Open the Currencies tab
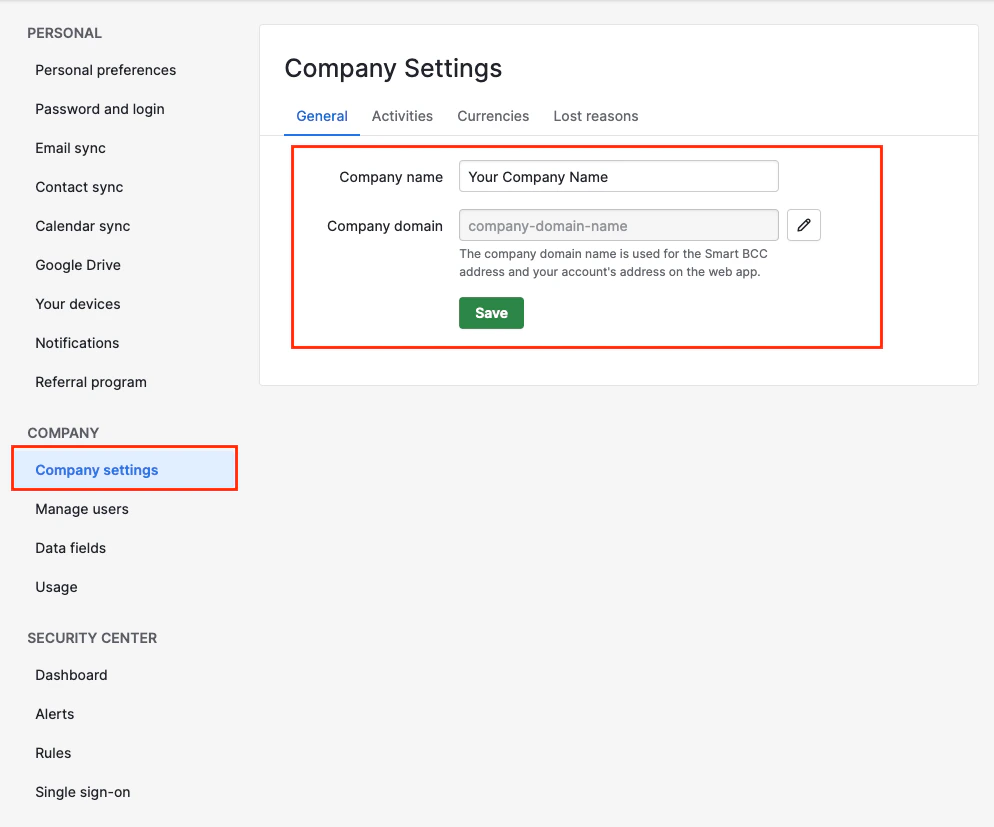 [x=492, y=116]
